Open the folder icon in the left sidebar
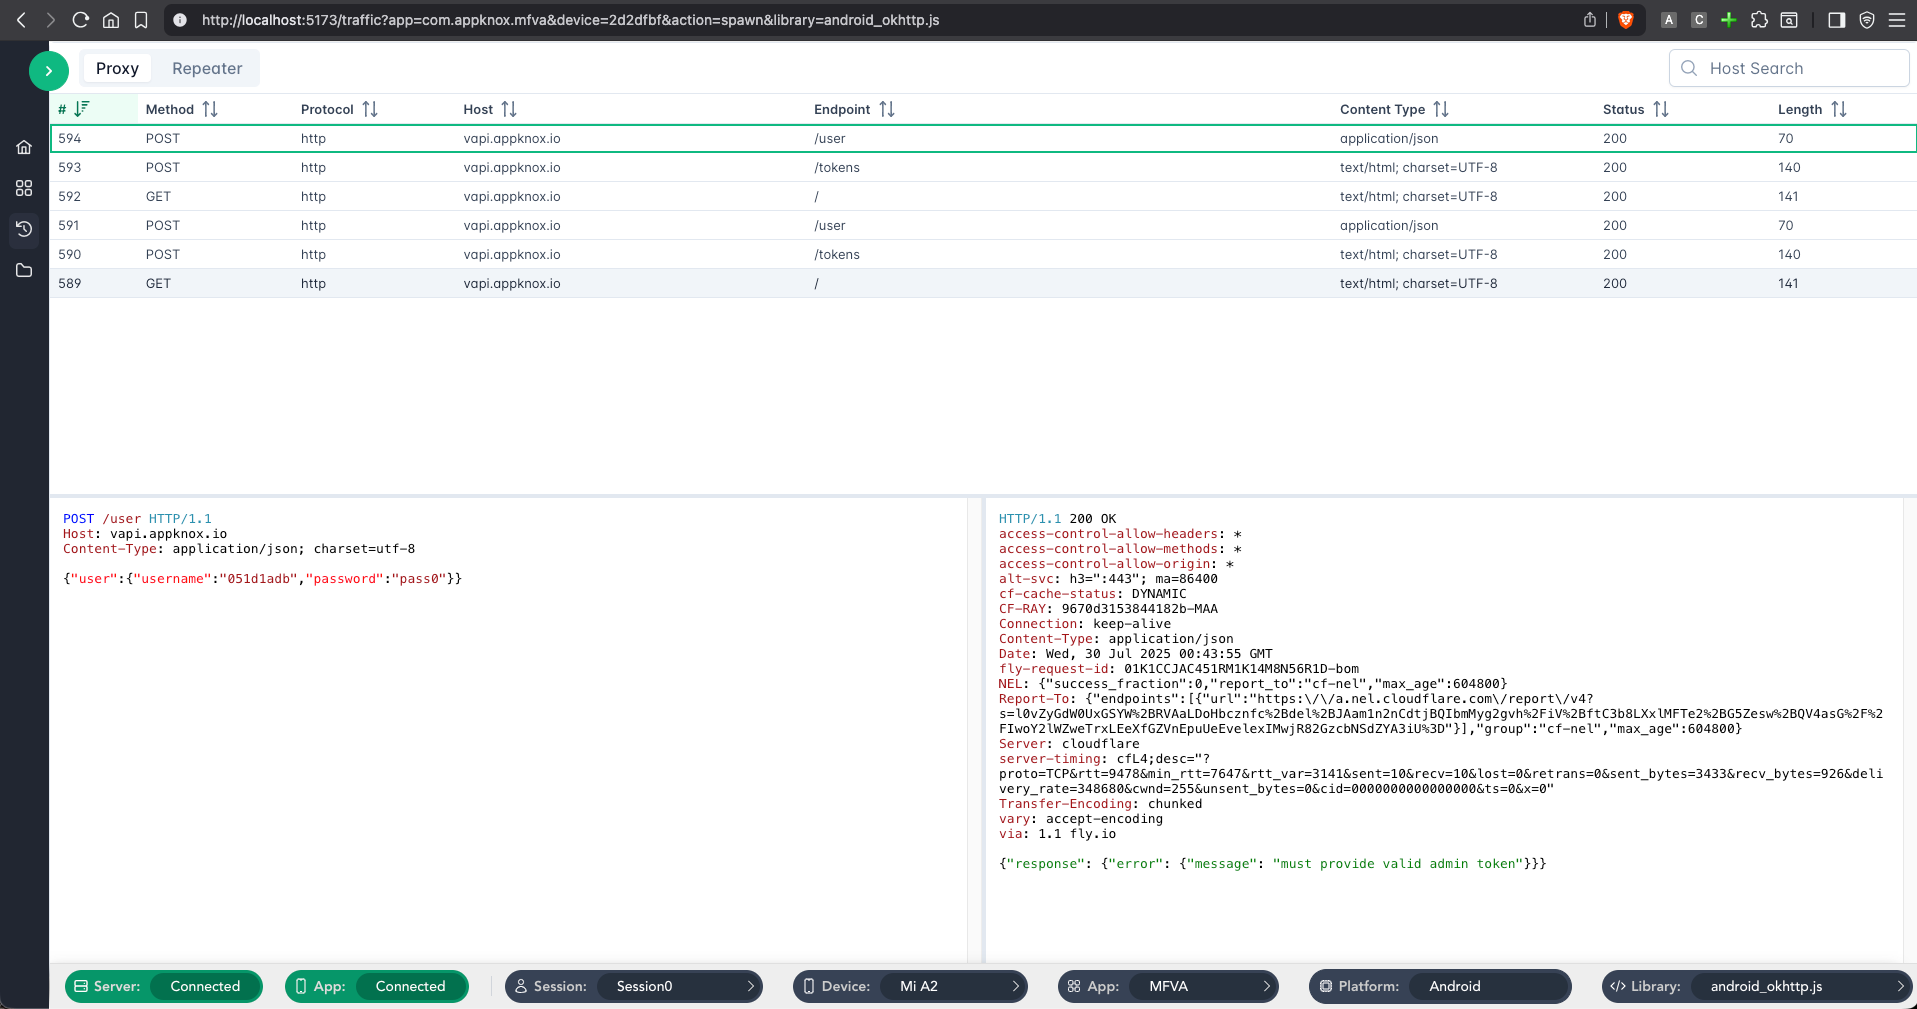The image size is (1917, 1009). (x=24, y=270)
